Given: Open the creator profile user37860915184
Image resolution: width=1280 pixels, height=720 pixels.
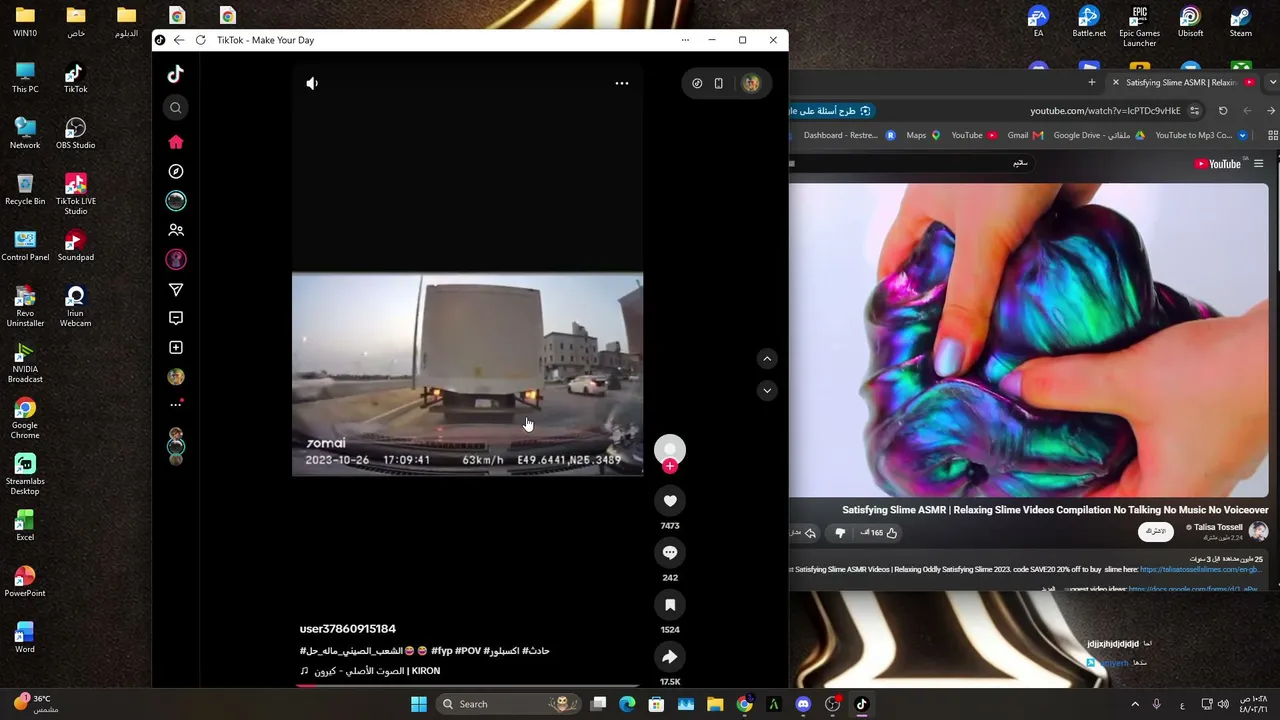Looking at the screenshot, I should point(348,629).
